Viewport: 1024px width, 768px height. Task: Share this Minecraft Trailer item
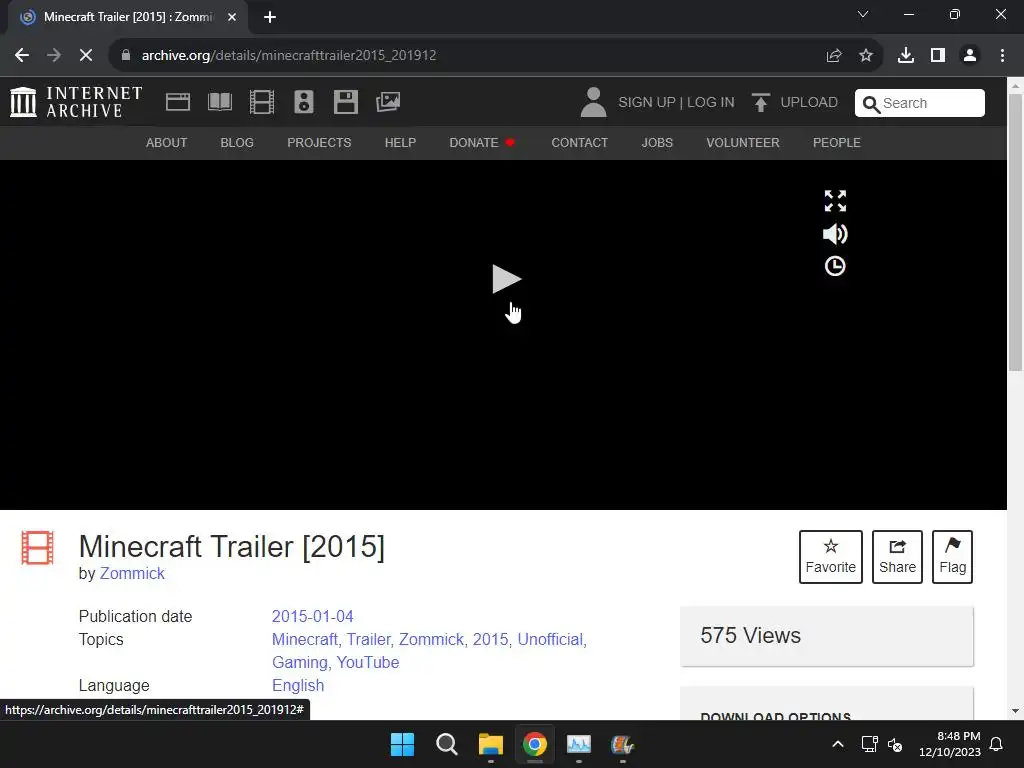[x=897, y=556]
